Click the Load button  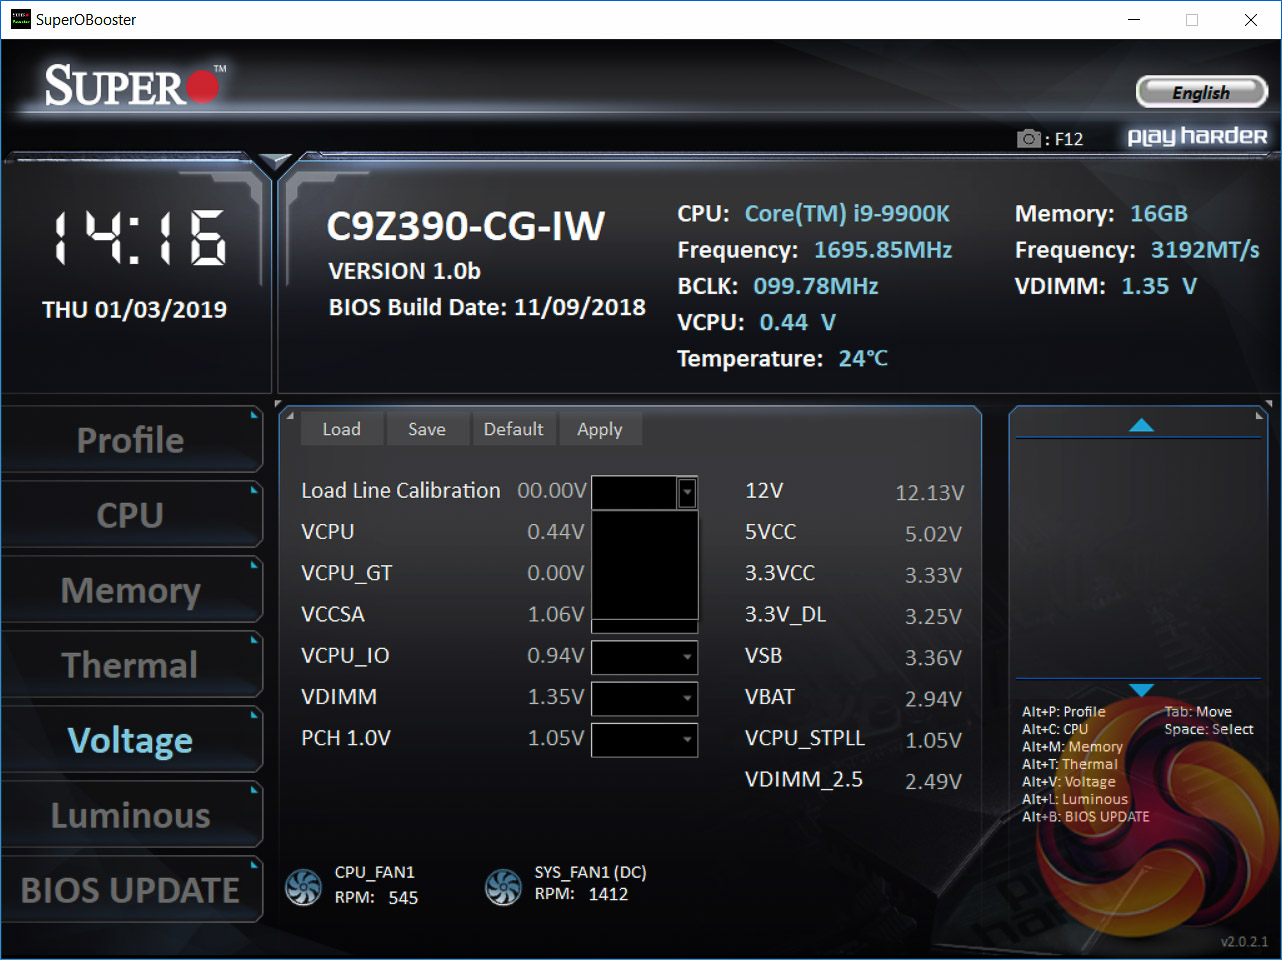coord(342,429)
